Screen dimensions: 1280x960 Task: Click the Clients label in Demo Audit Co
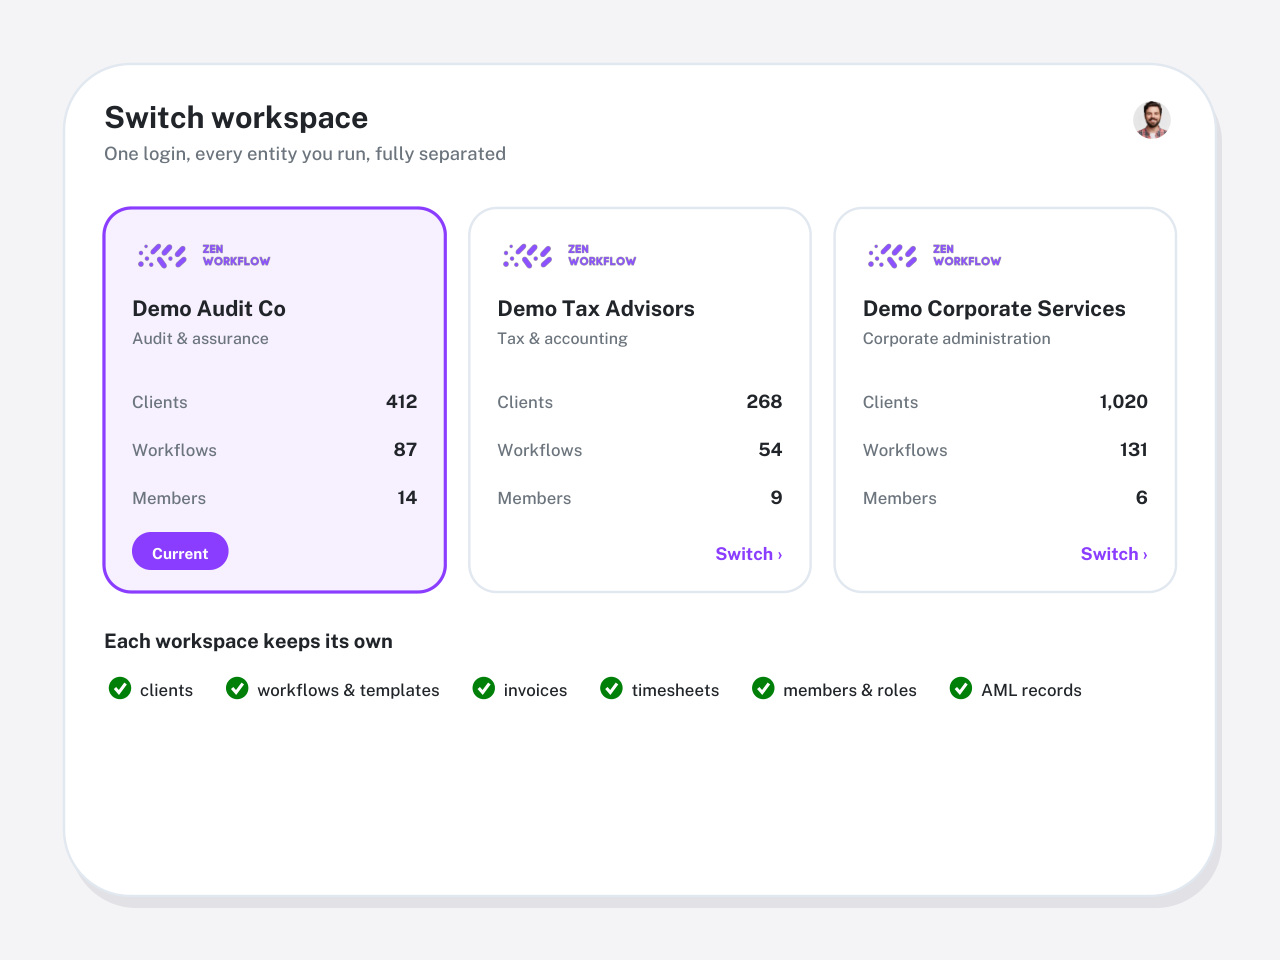160,402
